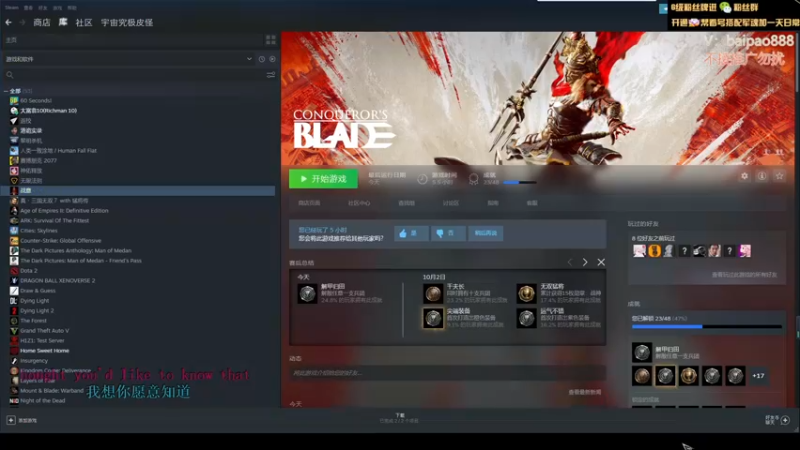This screenshot has width=800, height=450.
Task: Open the 千夫长 achievement icon
Action: point(433,294)
